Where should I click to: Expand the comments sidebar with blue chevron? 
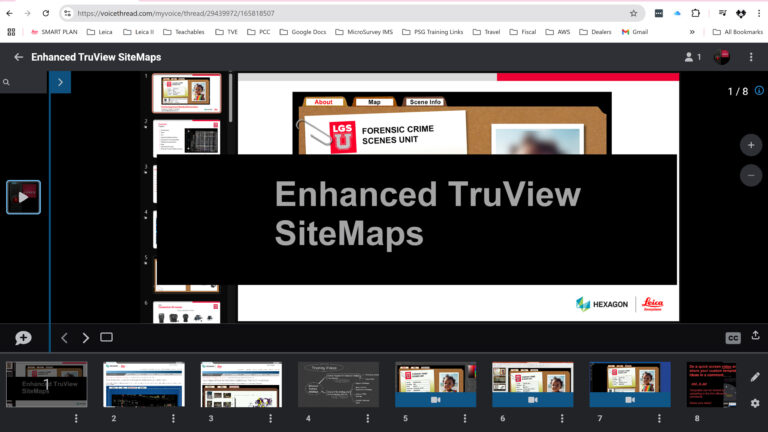point(60,82)
